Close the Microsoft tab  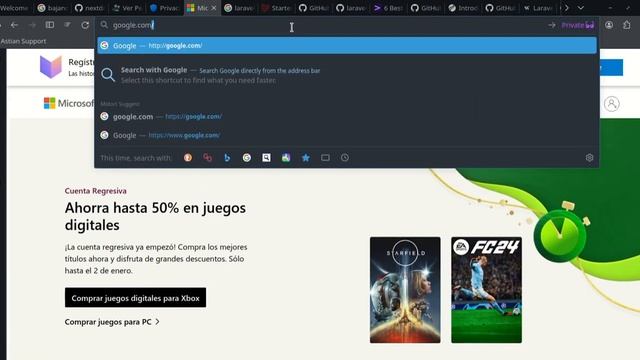pos(214,8)
